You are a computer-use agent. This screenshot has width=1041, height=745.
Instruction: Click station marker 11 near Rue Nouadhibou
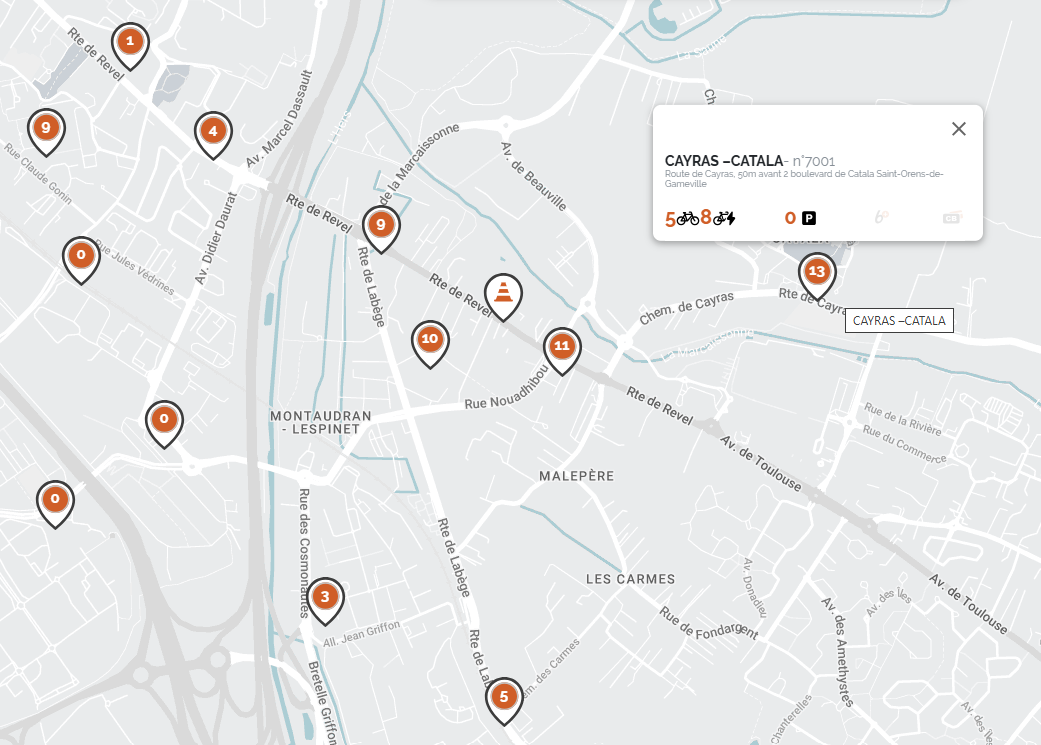[x=563, y=347]
